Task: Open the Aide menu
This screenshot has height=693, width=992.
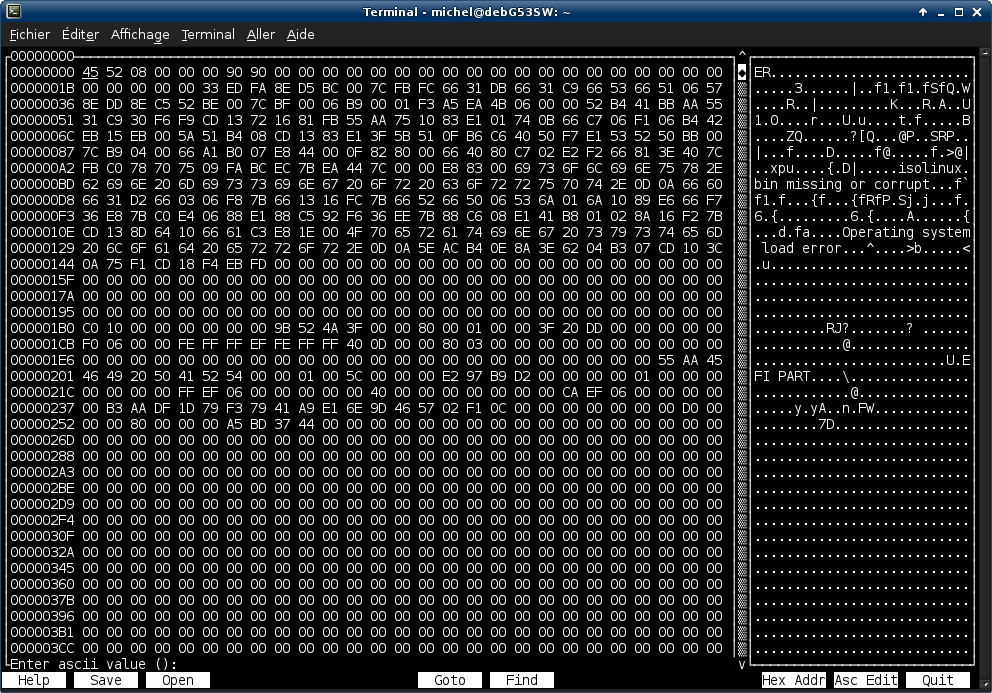Action: point(301,34)
